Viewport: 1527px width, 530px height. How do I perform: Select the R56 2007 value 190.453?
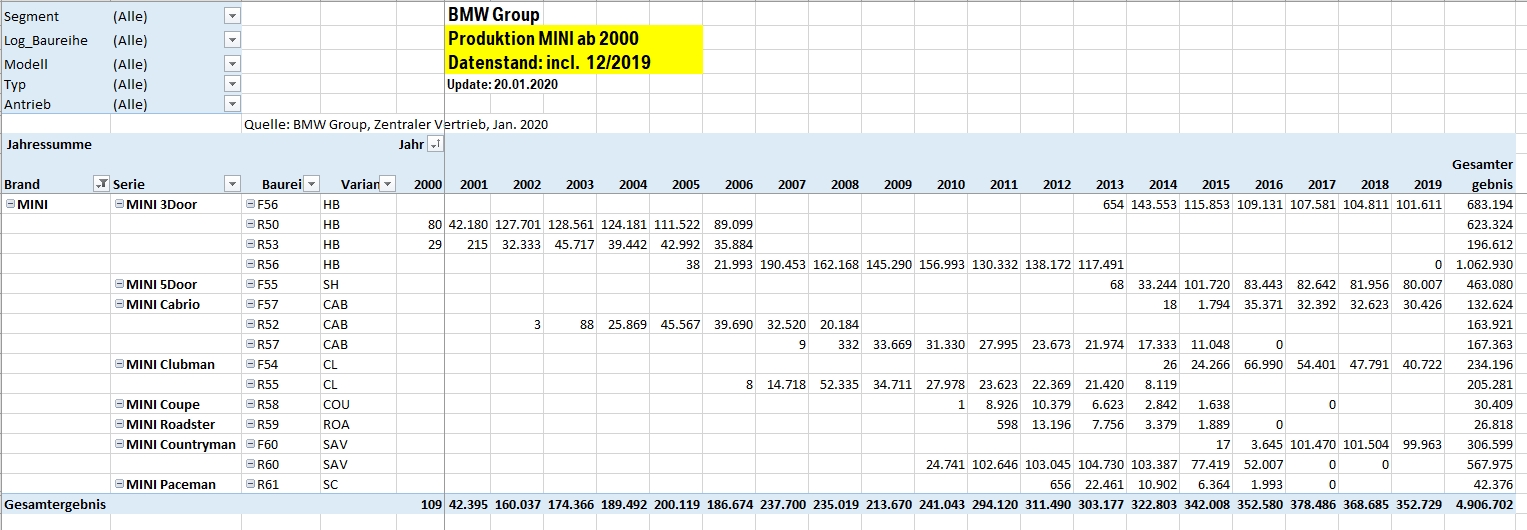click(x=782, y=264)
